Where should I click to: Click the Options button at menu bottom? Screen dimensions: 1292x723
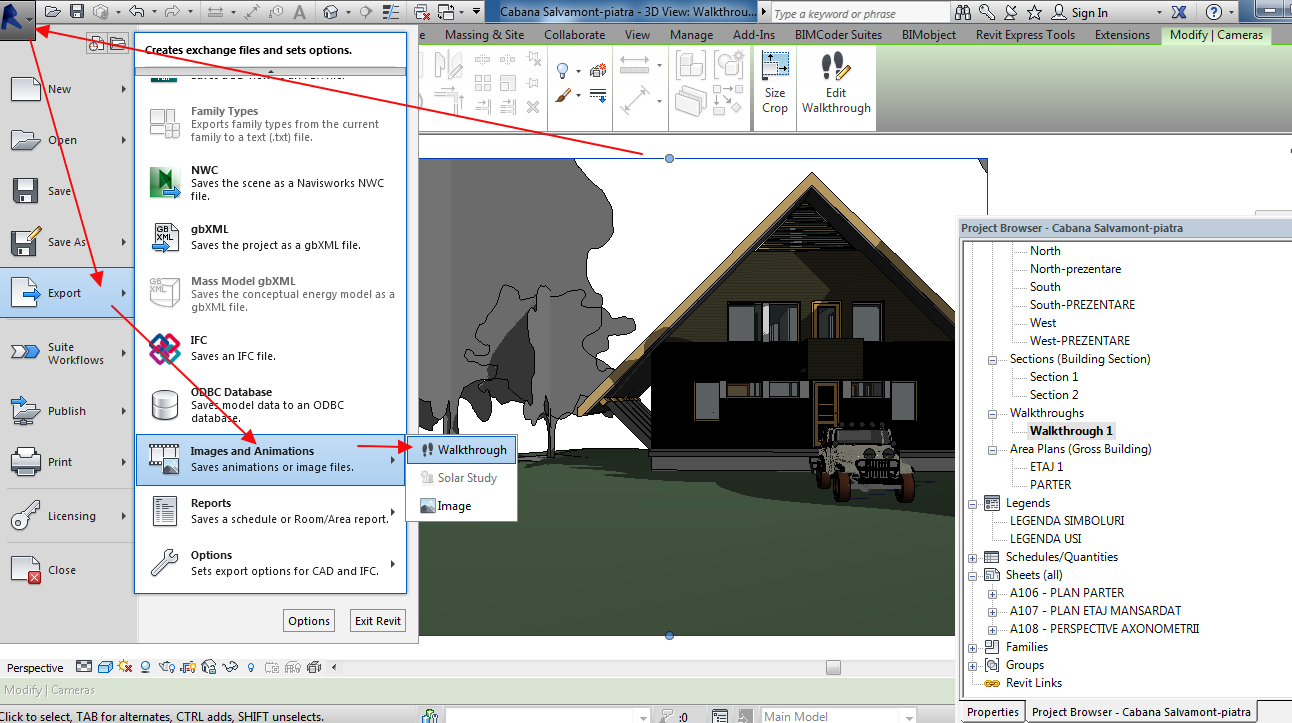pyautogui.click(x=309, y=621)
